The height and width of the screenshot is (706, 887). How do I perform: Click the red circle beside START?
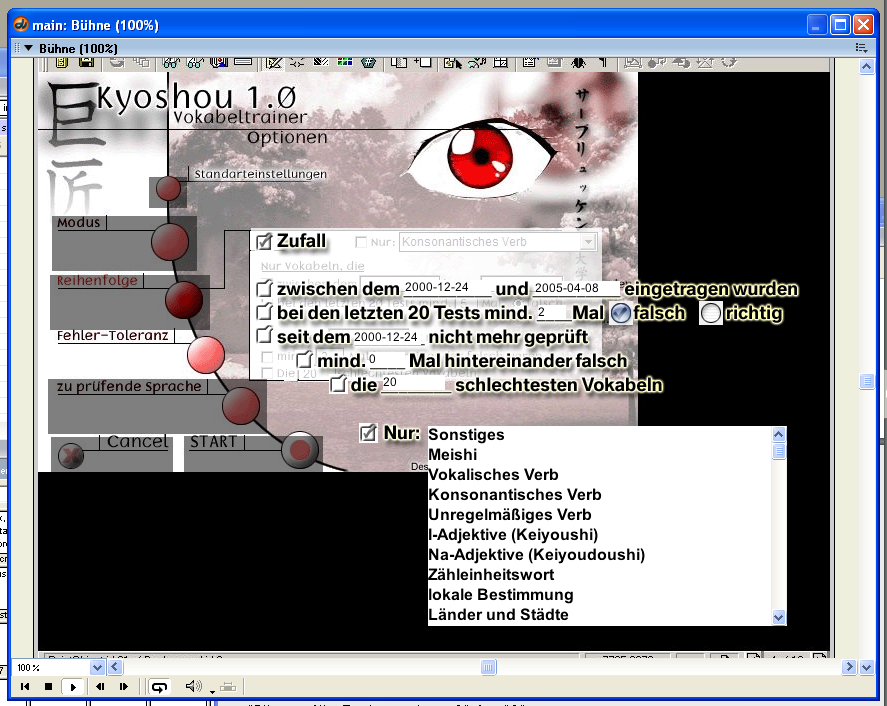point(298,451)
